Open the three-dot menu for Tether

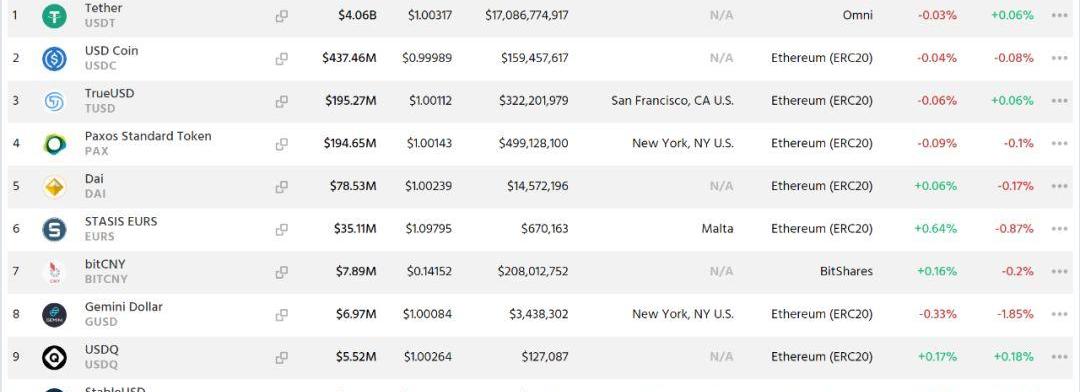click(x=1059, y=15)
